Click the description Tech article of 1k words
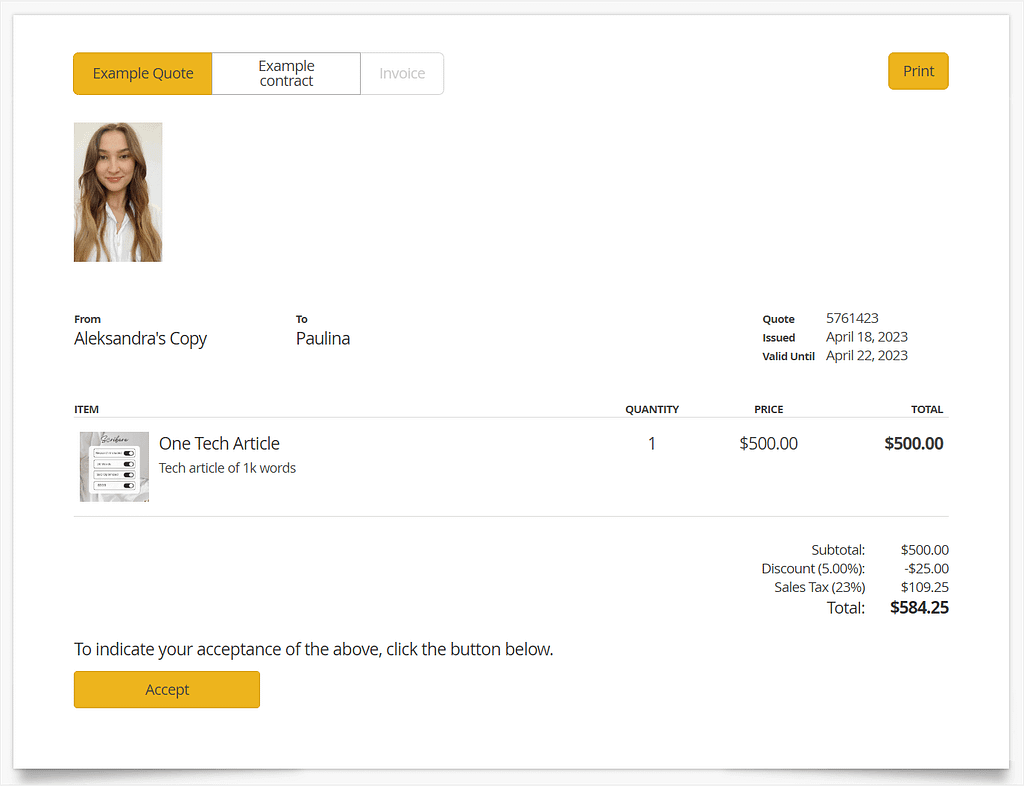The width and height of the screenshot is (1024, 786). tap(227, 468)
